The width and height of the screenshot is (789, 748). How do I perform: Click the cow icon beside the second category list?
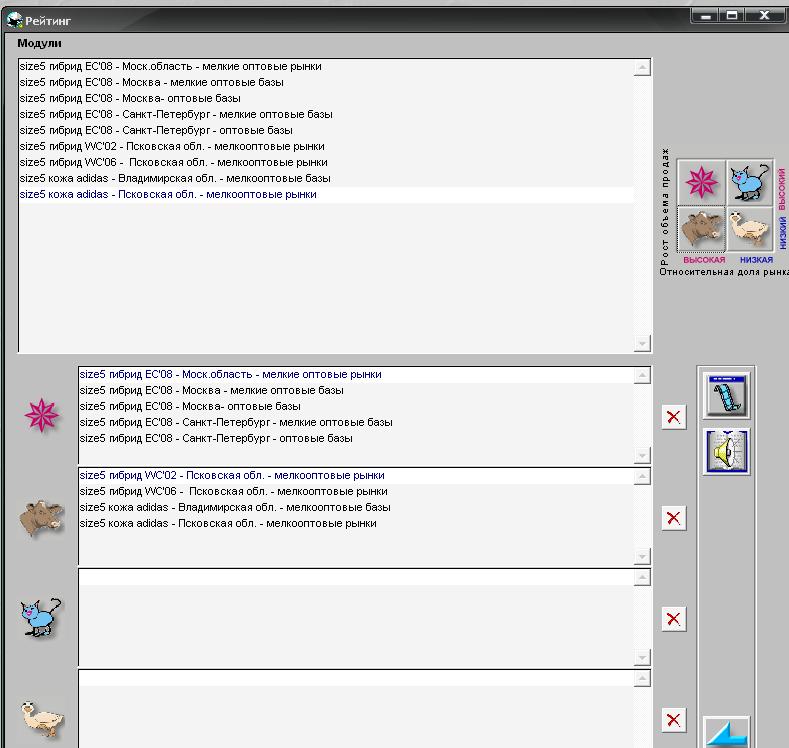pyautogui.click(x=42, y=518)
